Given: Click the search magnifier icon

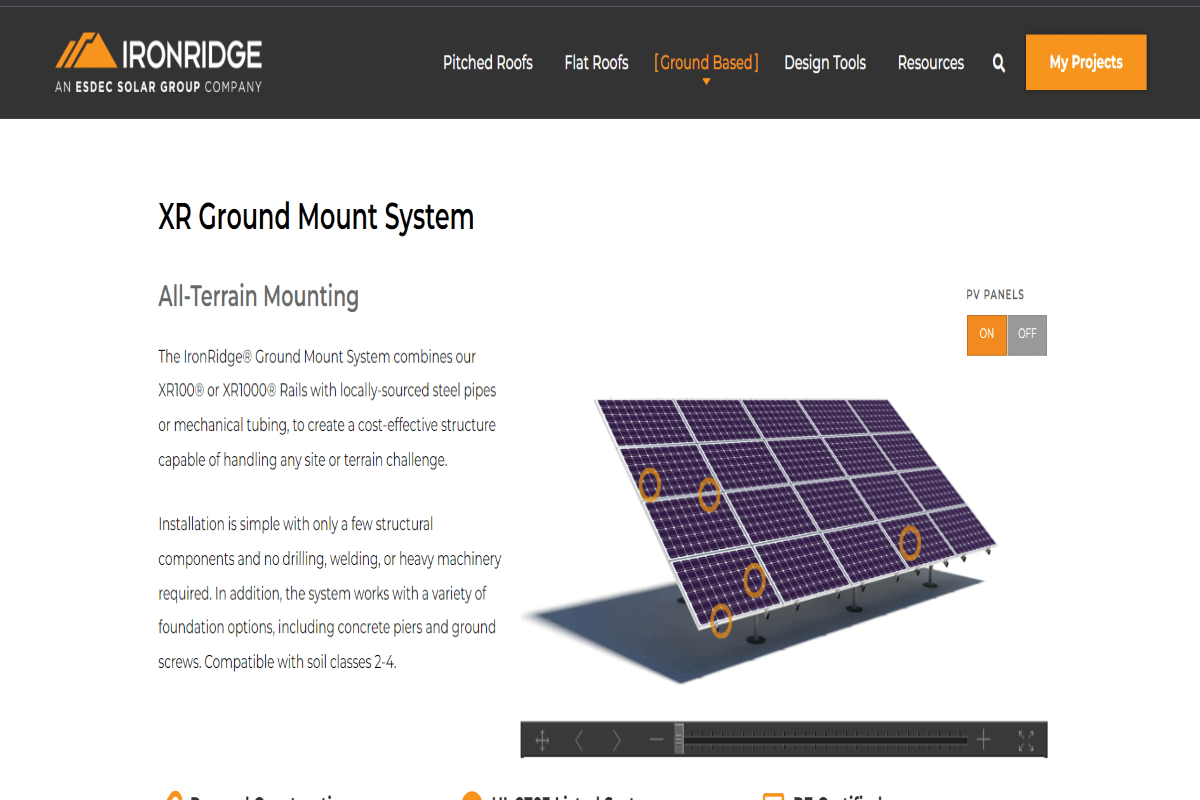Looking at the screenshot, I should click(x=998, y=63).
